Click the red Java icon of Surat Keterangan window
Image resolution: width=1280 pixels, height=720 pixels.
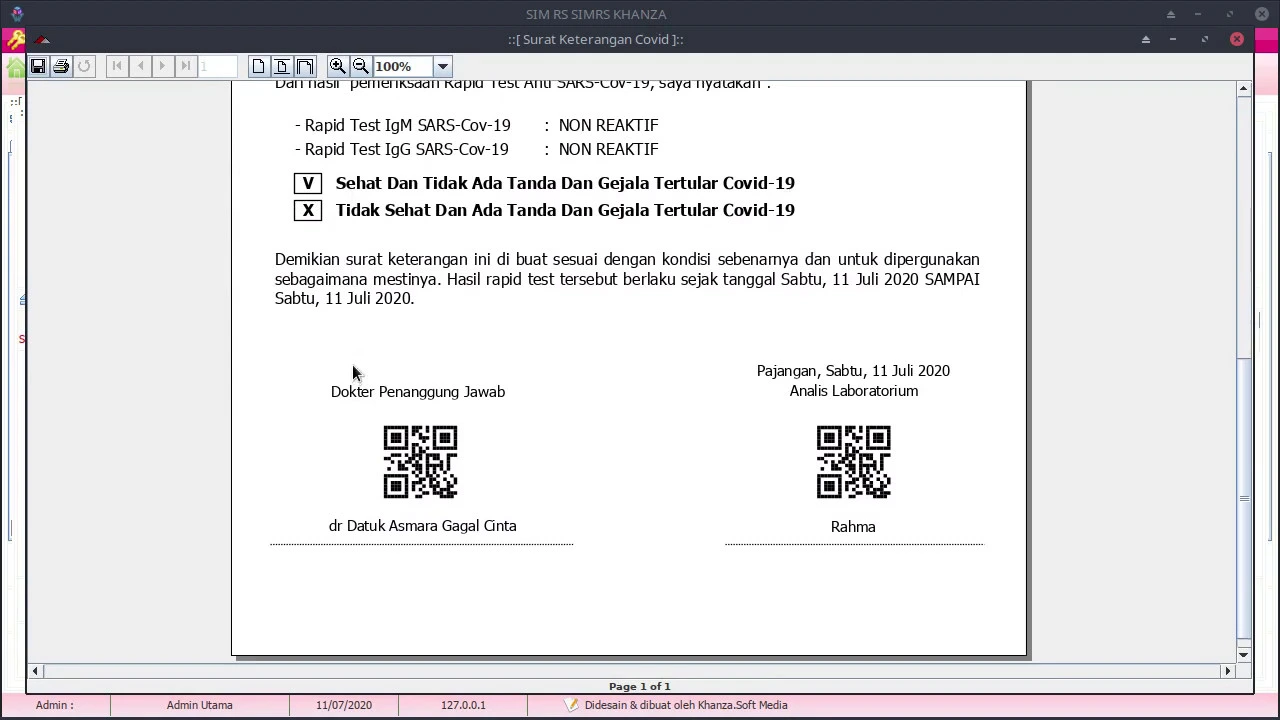(41, 40)
